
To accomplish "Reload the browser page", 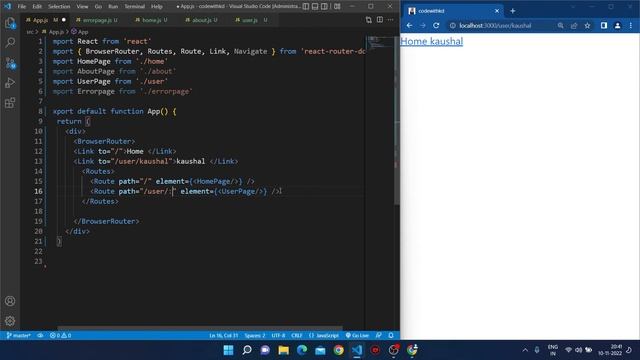I will [x=436, y=25].
